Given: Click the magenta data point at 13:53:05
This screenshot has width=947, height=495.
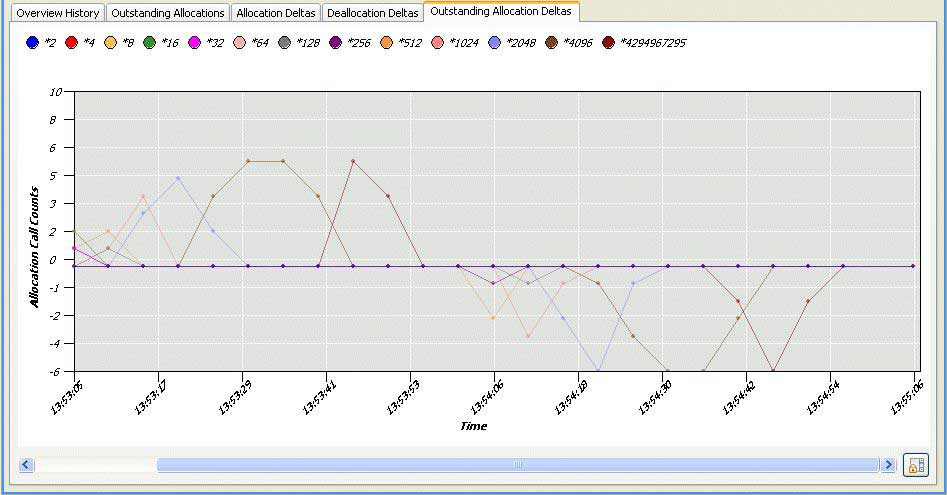Looking at the screenshot, I should pos(74,248).
